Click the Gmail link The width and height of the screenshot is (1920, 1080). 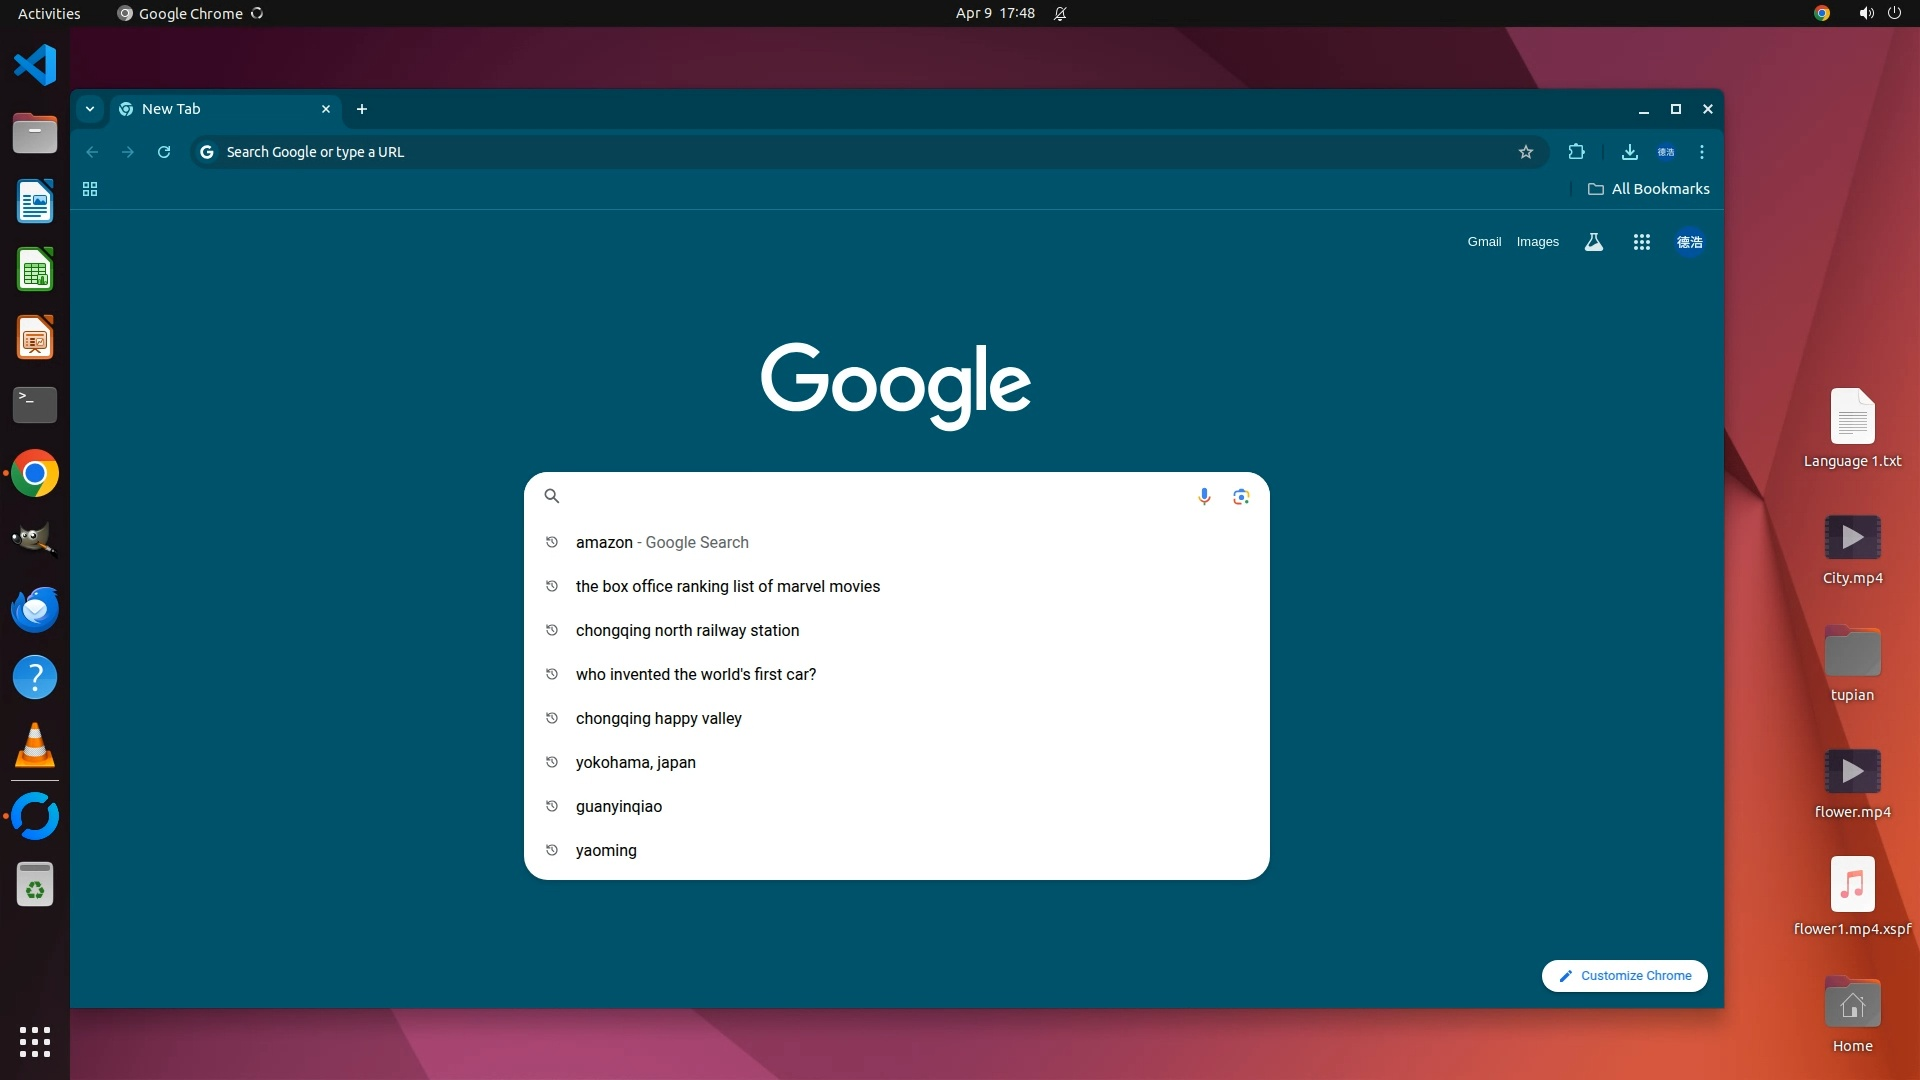tap(1484, 242)
